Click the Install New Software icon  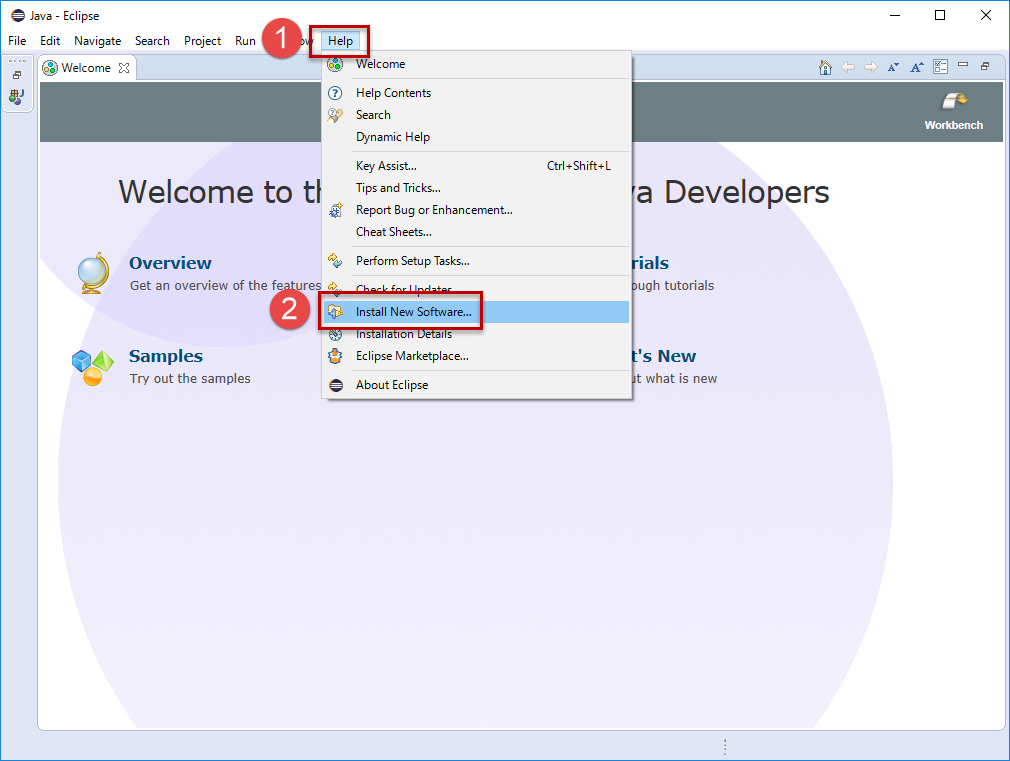[x=335, y=312]
